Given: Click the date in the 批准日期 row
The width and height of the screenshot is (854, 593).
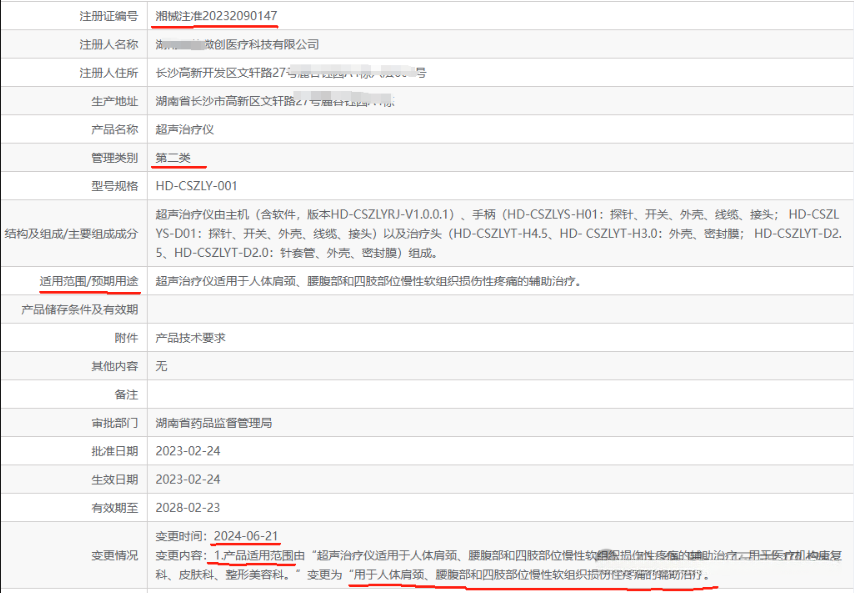Looking at the screenshot, I should pos(189,451).
